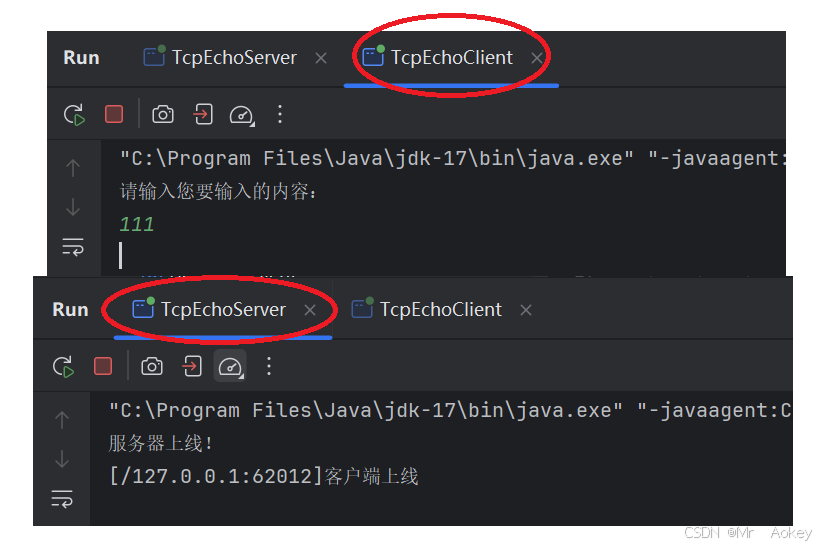Image resolution: width=818 pixels, height=548 pixels.
Task: Close TcpEchoServer tab in upper panel
Action: click(x=321, y=58)
